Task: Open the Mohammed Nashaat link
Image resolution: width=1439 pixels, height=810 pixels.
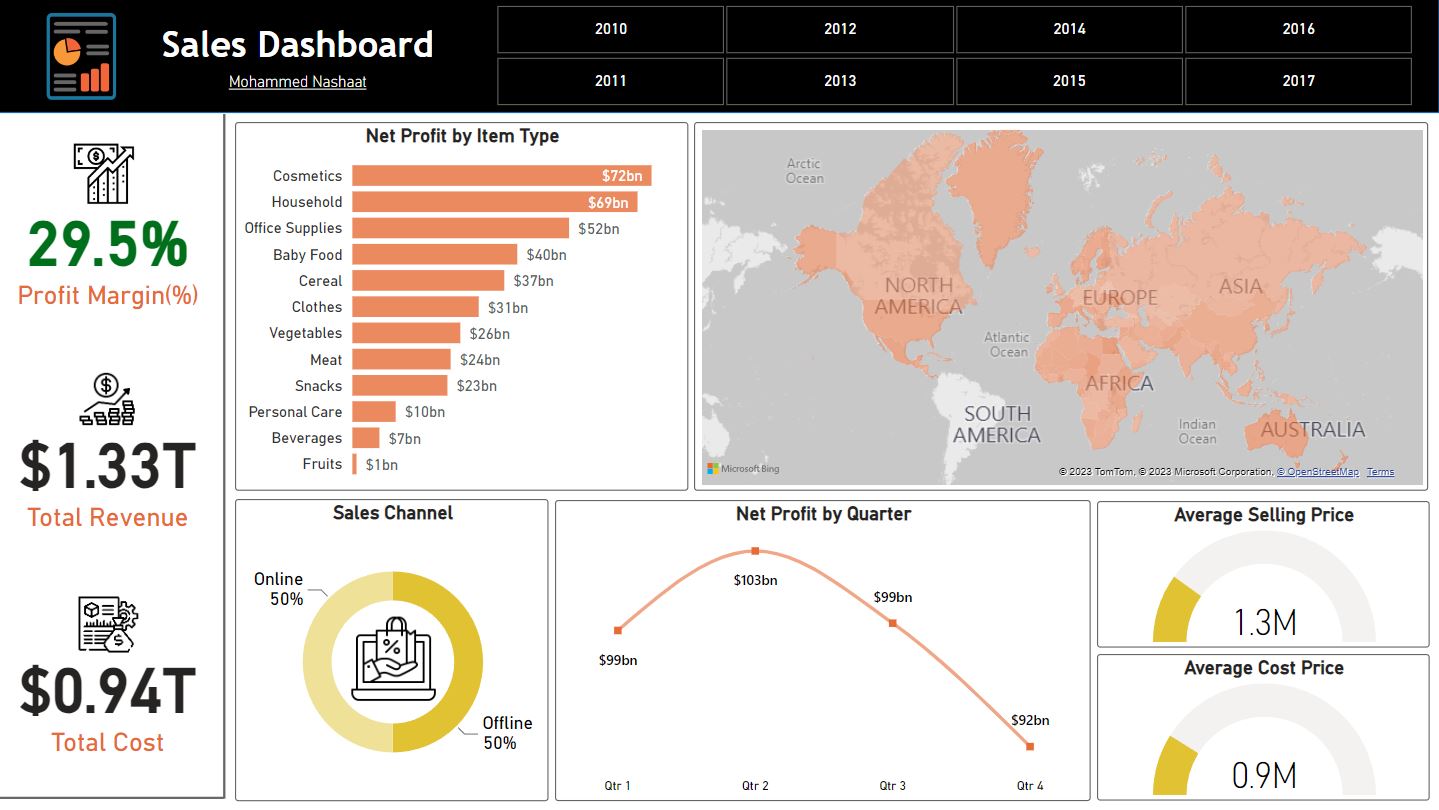Action: pos(296,82)
